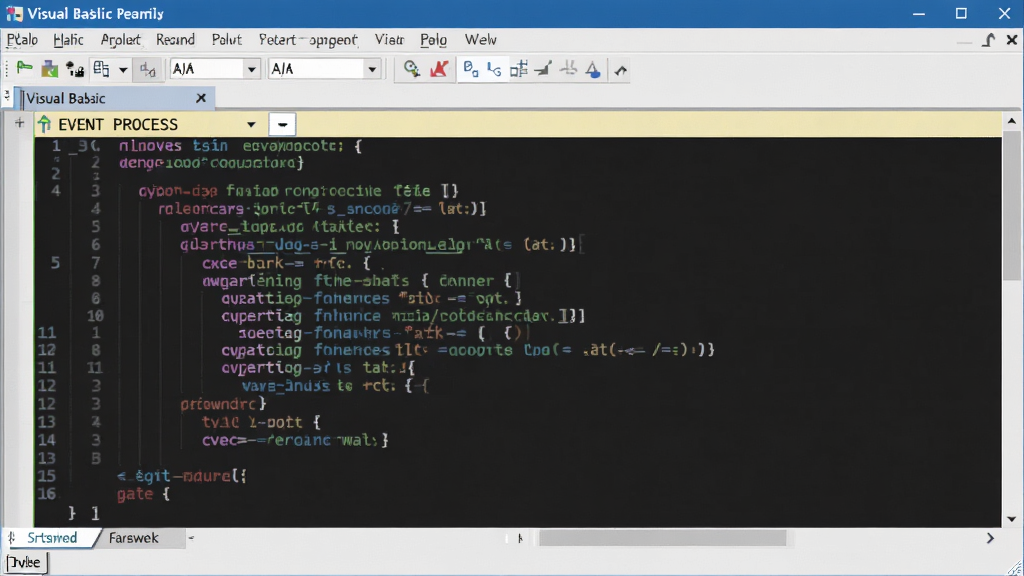The height and width of the screenshot is (576, 1024).
Task: Open the Petart-opngent menu
Action: (308, 40)
